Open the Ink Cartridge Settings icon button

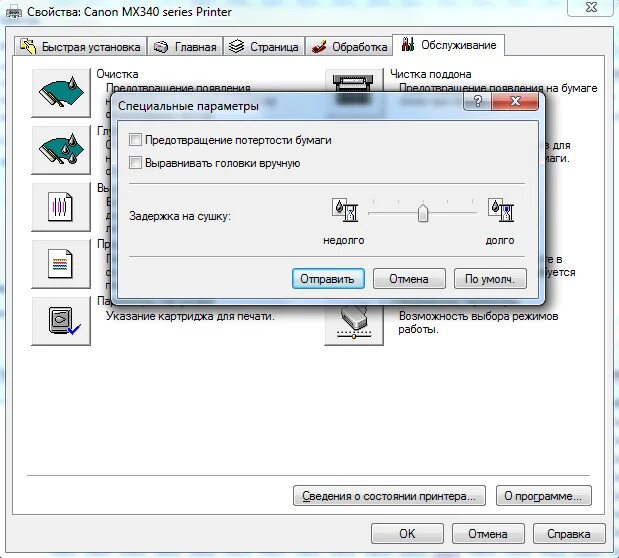coord(61,321)
